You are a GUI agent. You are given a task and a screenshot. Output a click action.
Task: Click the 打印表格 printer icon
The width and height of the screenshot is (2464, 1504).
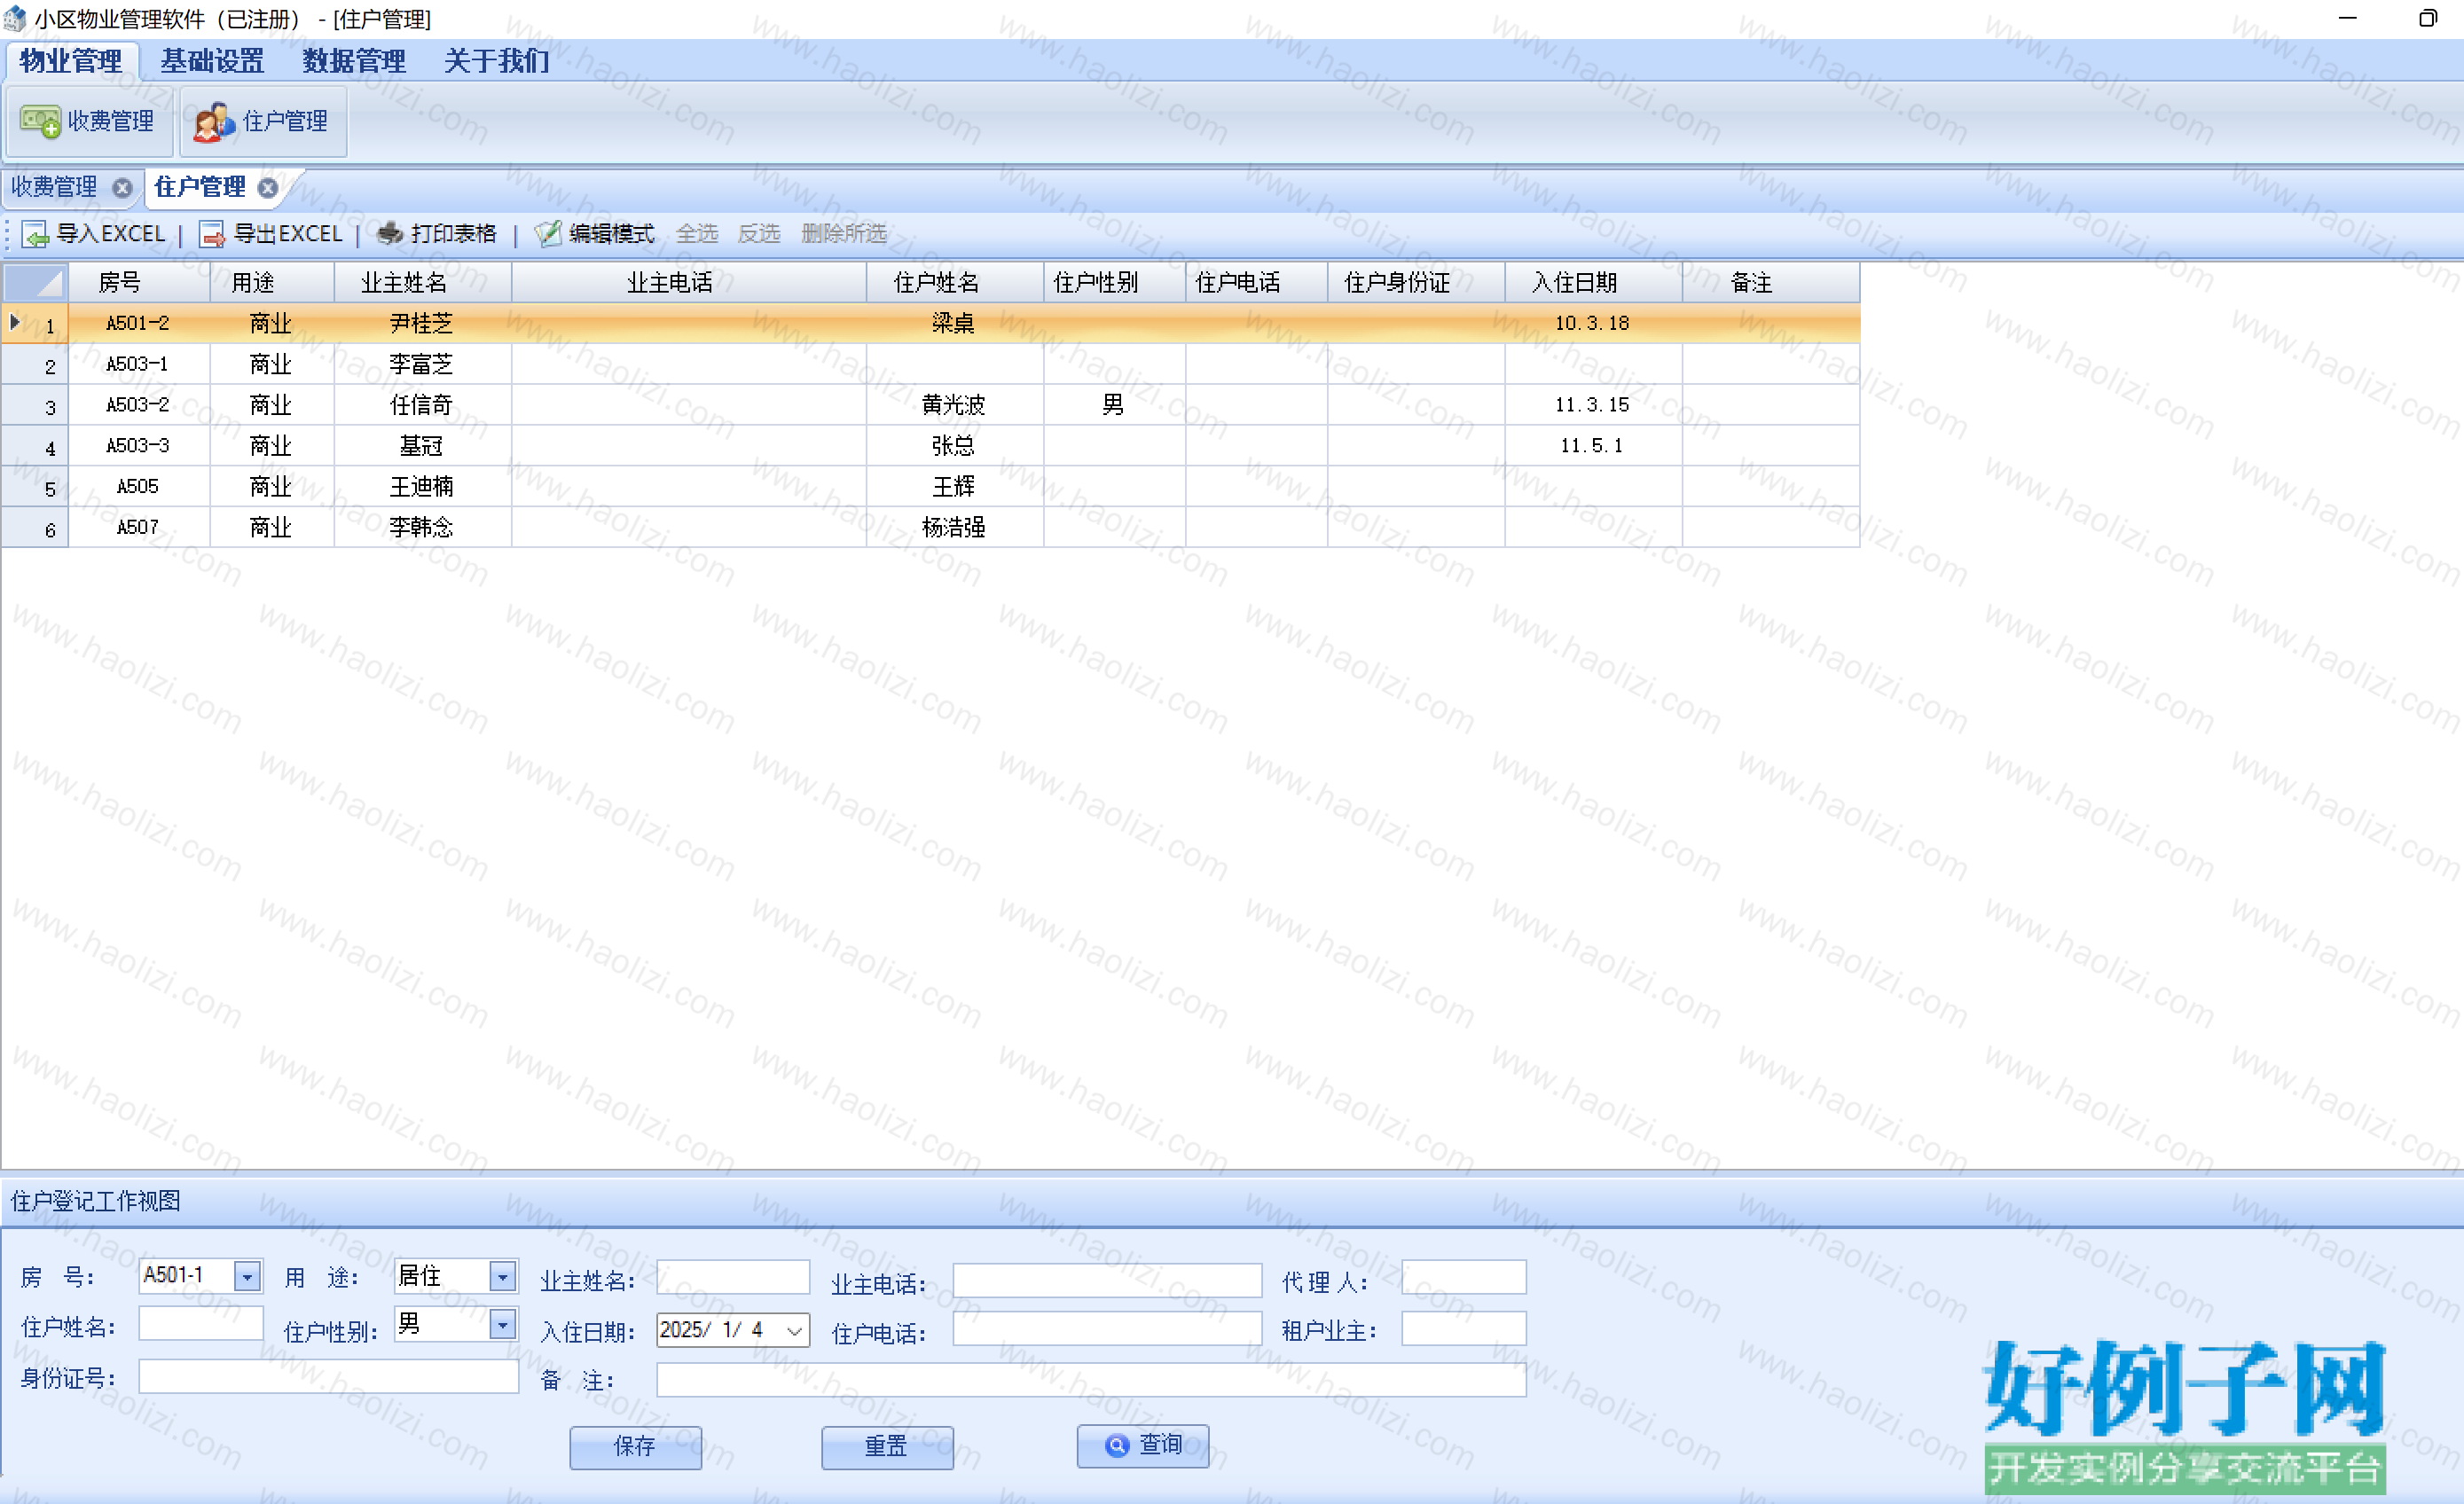pos(389,234)
